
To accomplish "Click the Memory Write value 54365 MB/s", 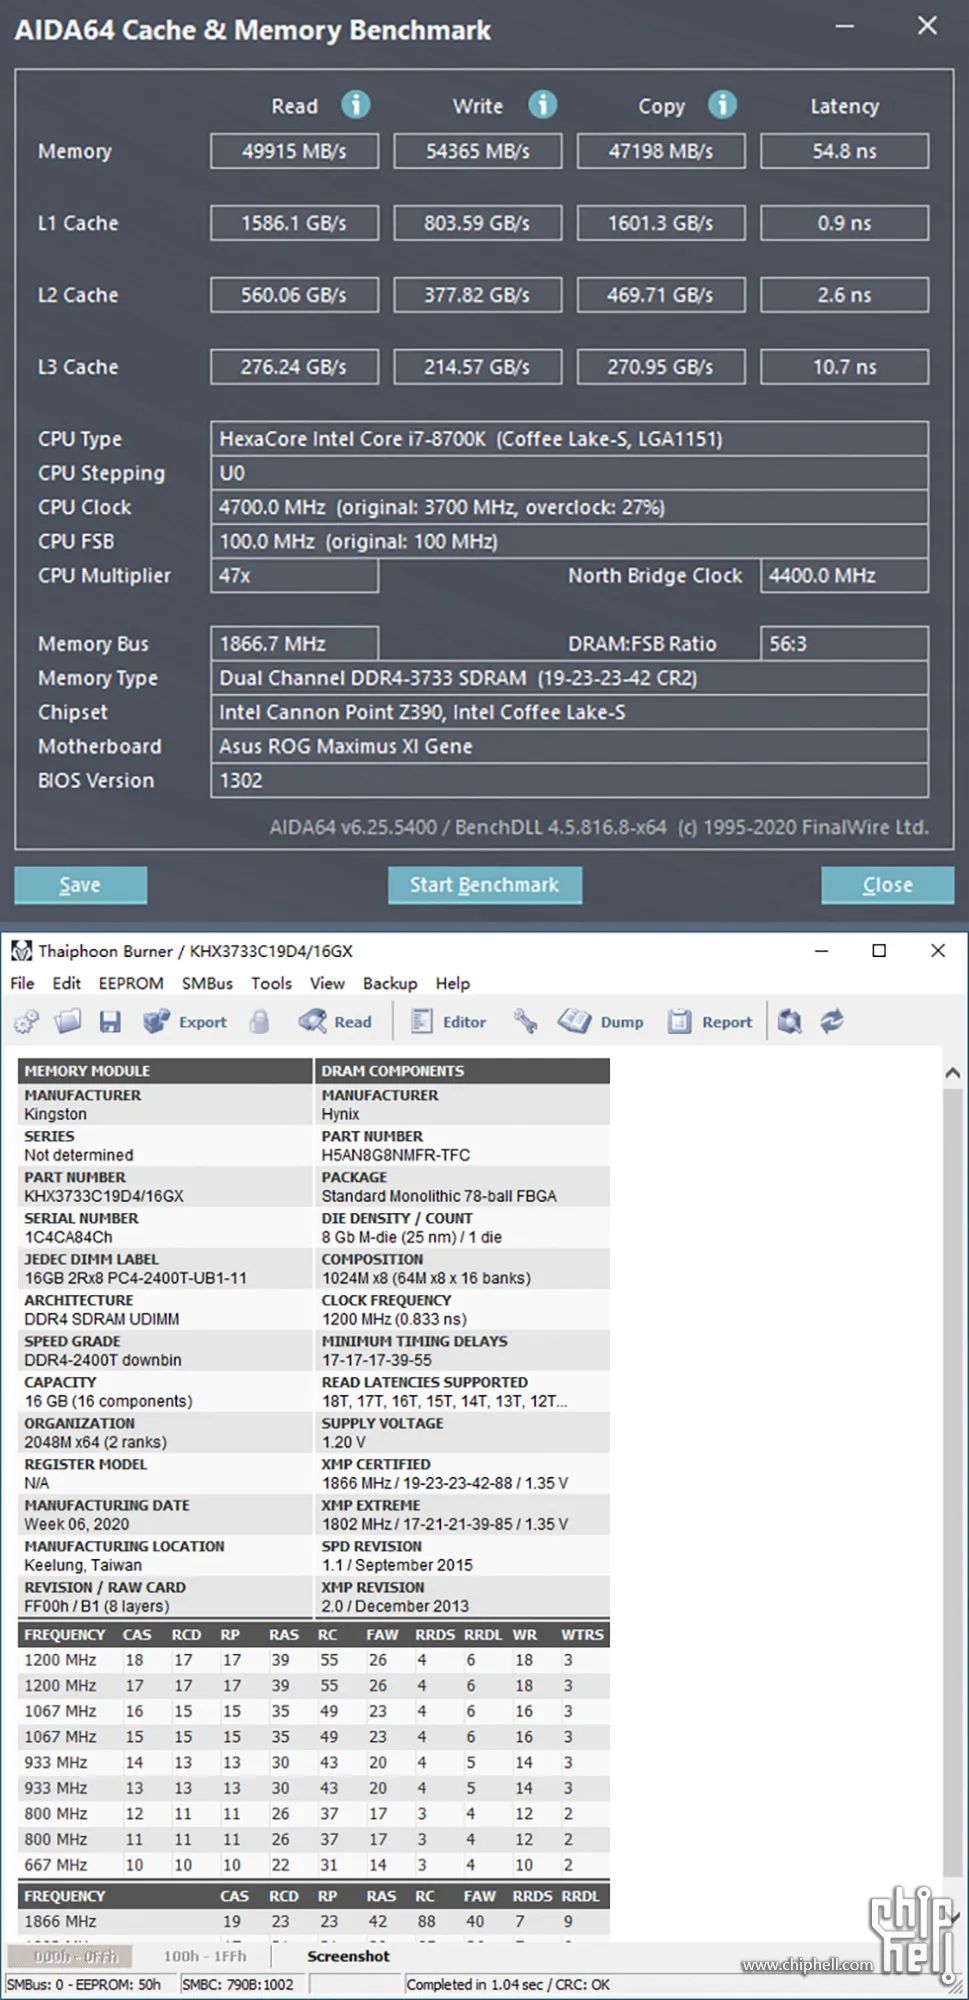I will coord(478,151).
